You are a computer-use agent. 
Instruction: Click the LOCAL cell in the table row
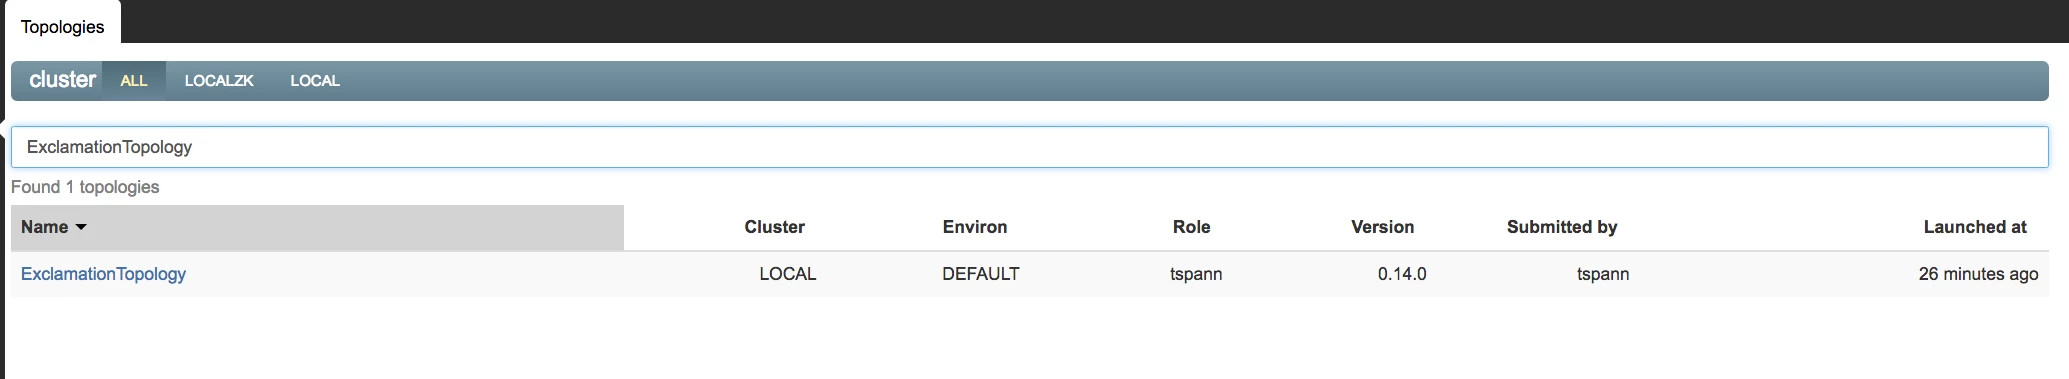click(x=788, y=274)
